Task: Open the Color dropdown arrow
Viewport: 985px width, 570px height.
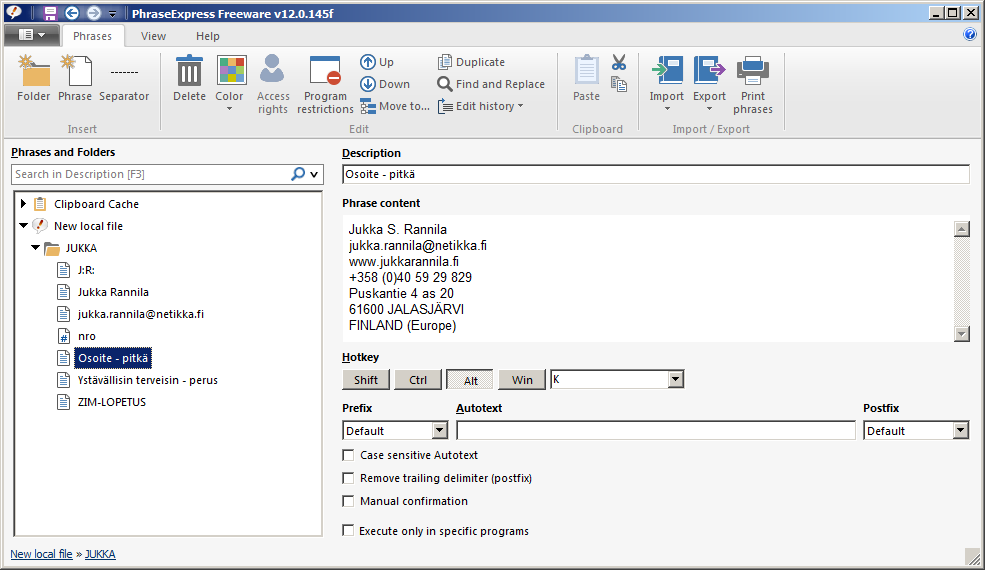Action: tap(229, 109)
